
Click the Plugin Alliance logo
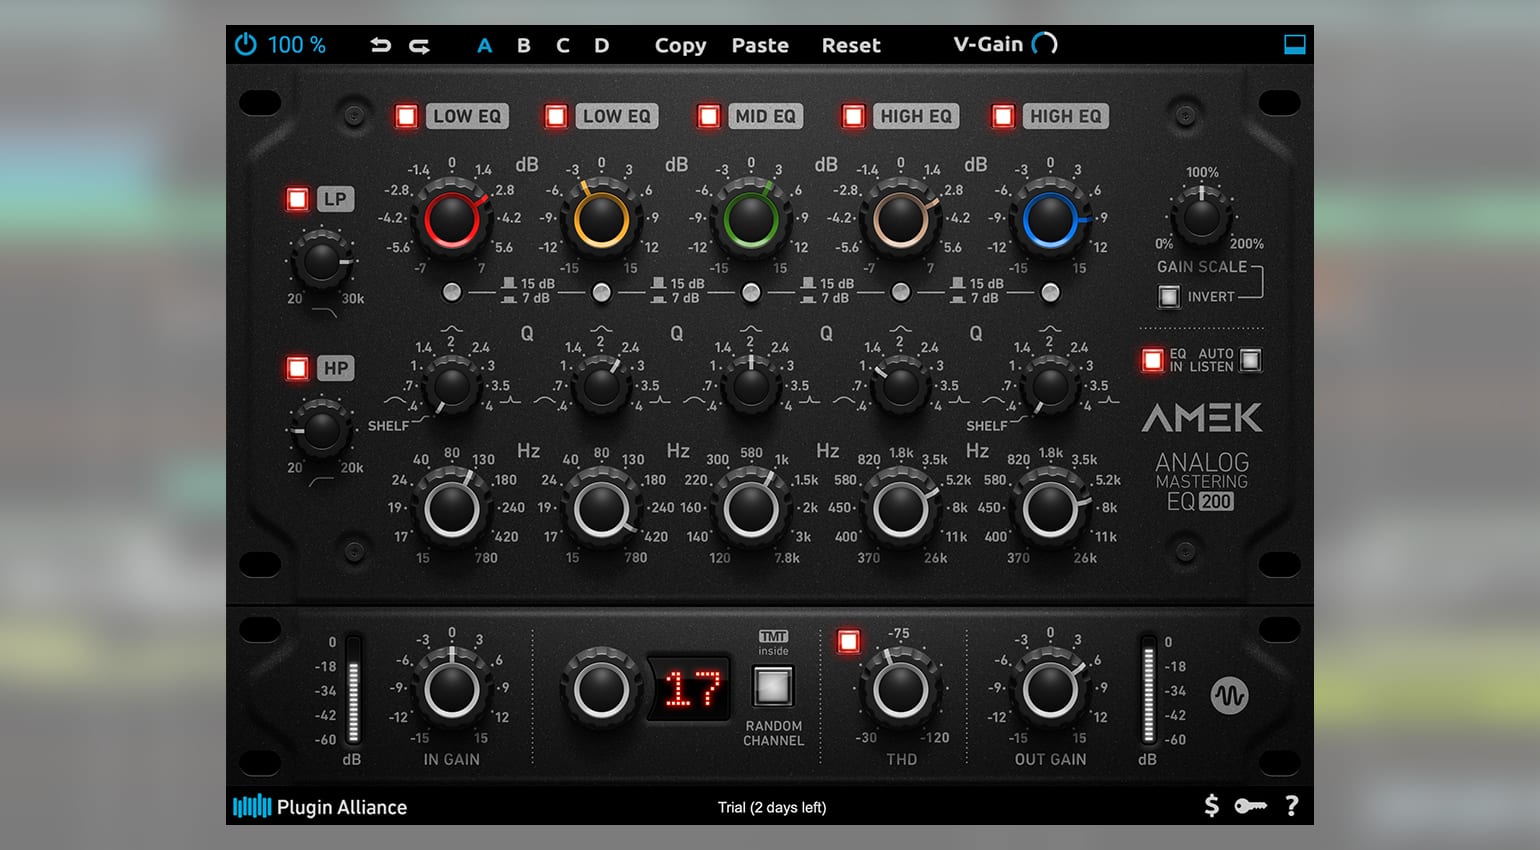(x=320, y=806)
